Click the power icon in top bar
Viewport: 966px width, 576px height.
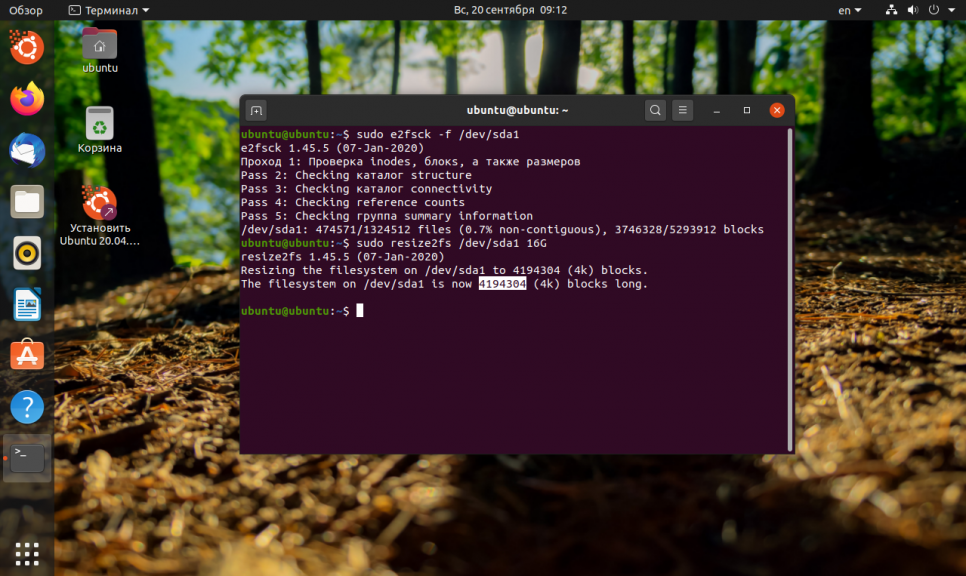[x=934, y=10]
